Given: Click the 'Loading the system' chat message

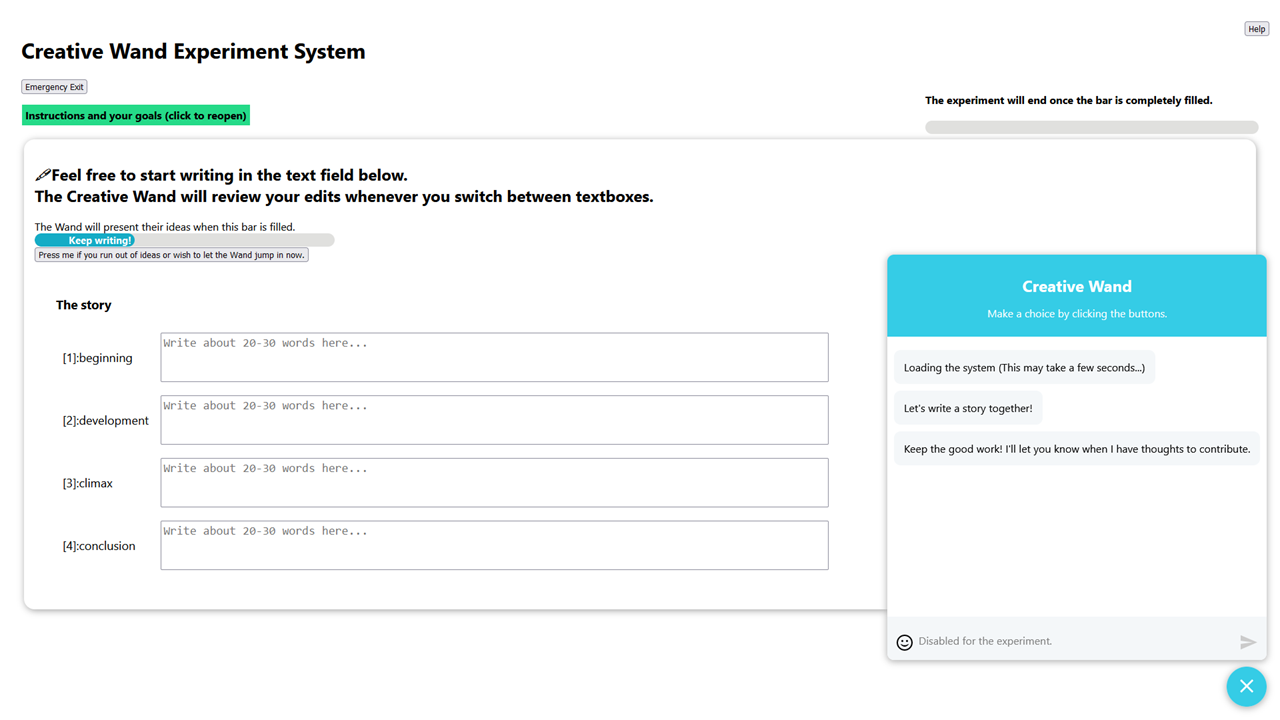Looking at the screenshot, I should coord(1024,367).
